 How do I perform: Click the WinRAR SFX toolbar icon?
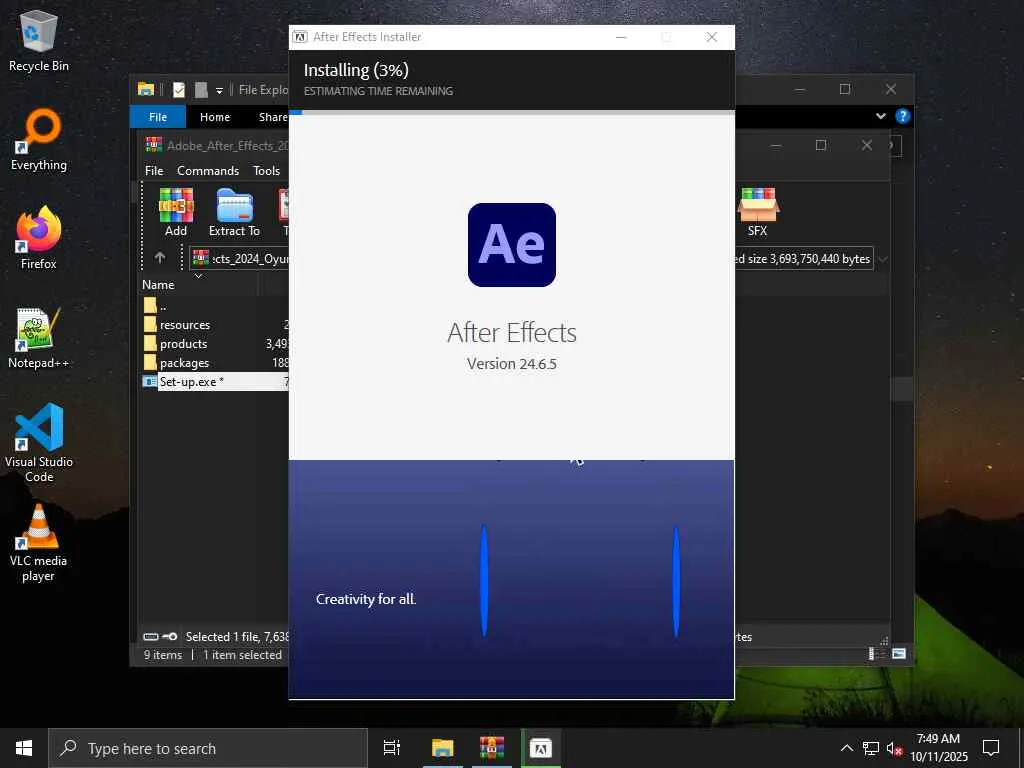(x=758, y=213)
